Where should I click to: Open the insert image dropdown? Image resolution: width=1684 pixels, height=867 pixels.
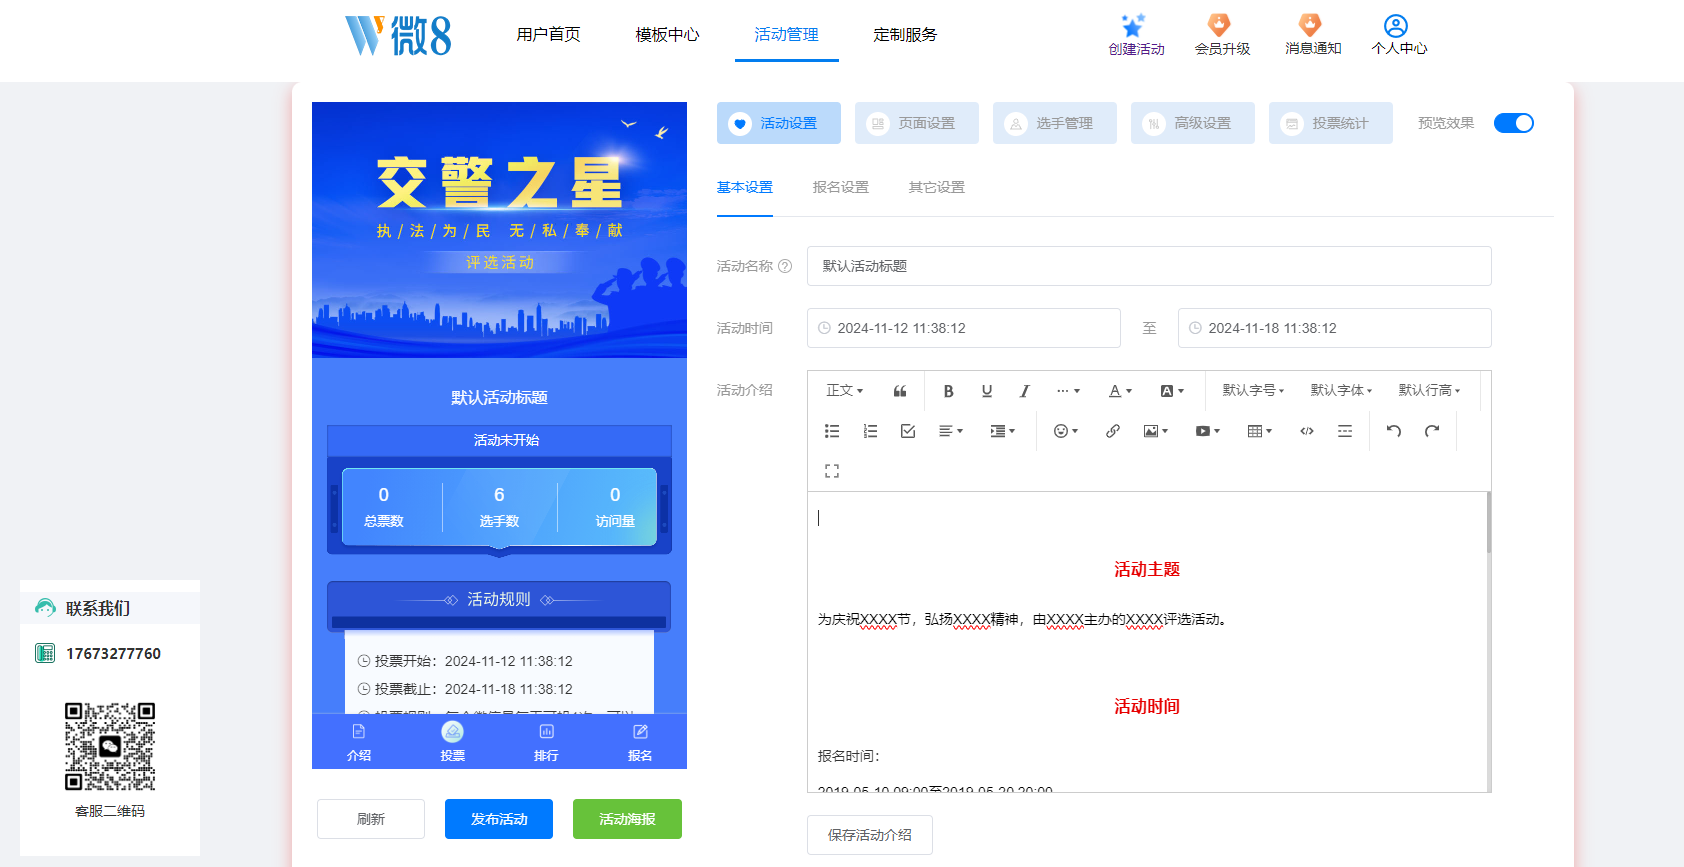(x=1156, y=431)
